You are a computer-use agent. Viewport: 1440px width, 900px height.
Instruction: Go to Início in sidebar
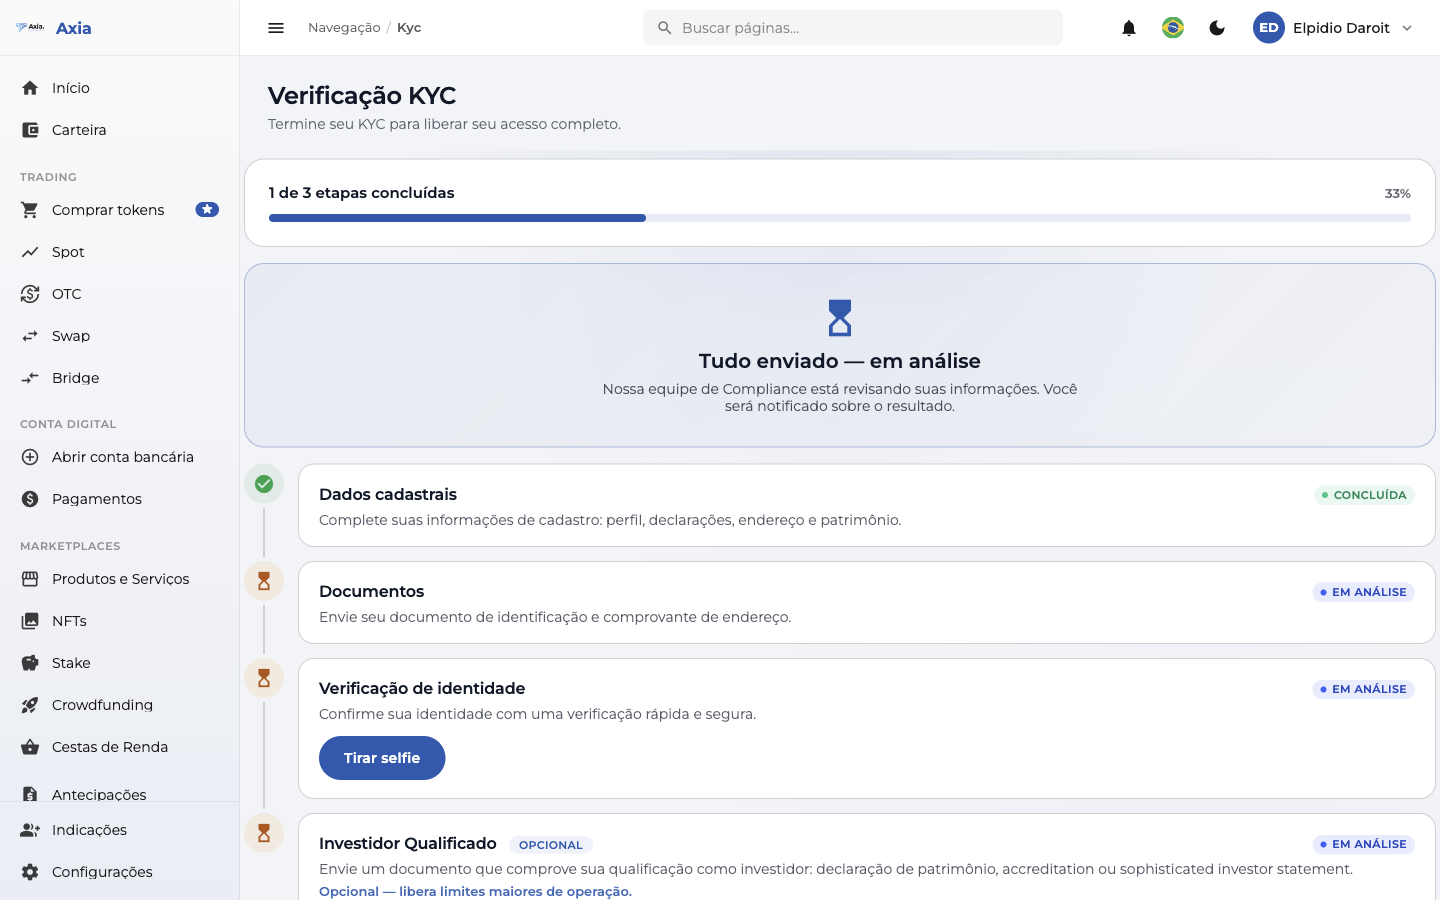click(x=120, y=88)
